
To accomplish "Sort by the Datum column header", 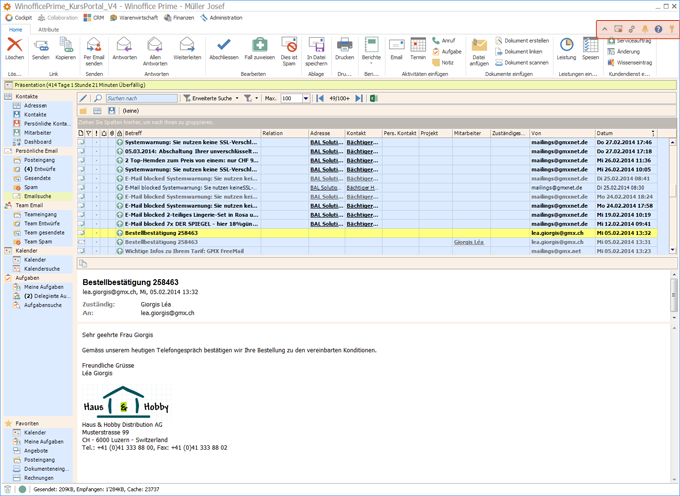I will [x=625, y=133].
